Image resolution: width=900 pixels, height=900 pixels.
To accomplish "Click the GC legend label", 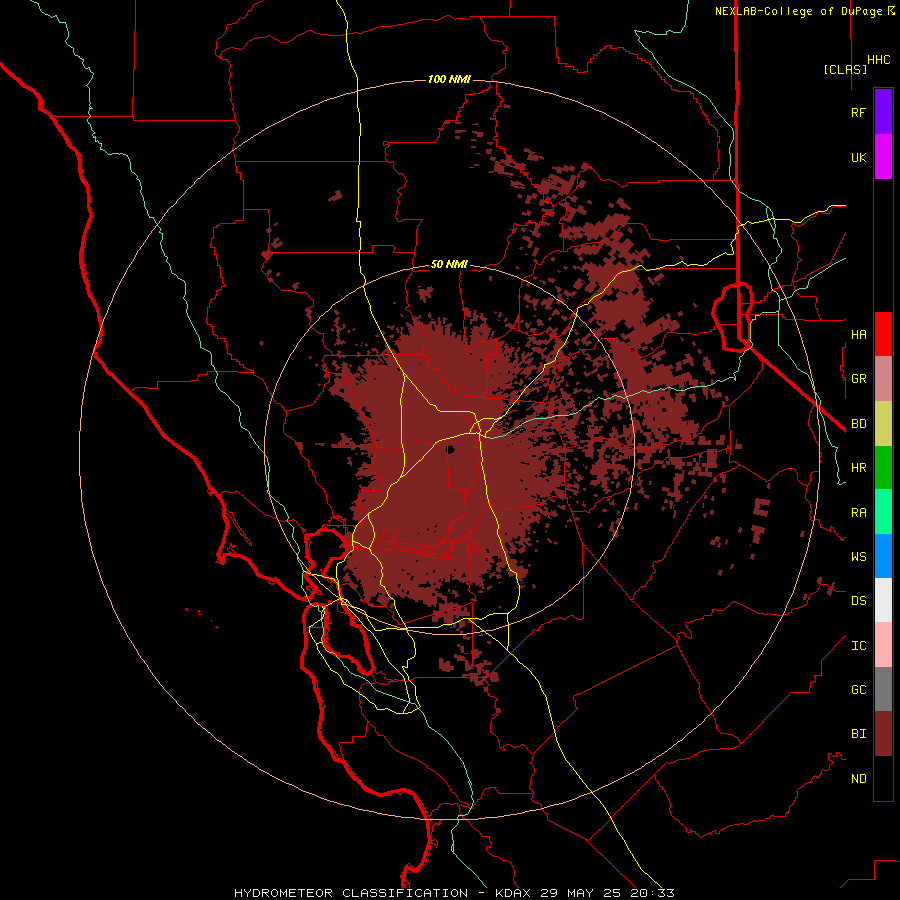I will [x=858, y=689].
